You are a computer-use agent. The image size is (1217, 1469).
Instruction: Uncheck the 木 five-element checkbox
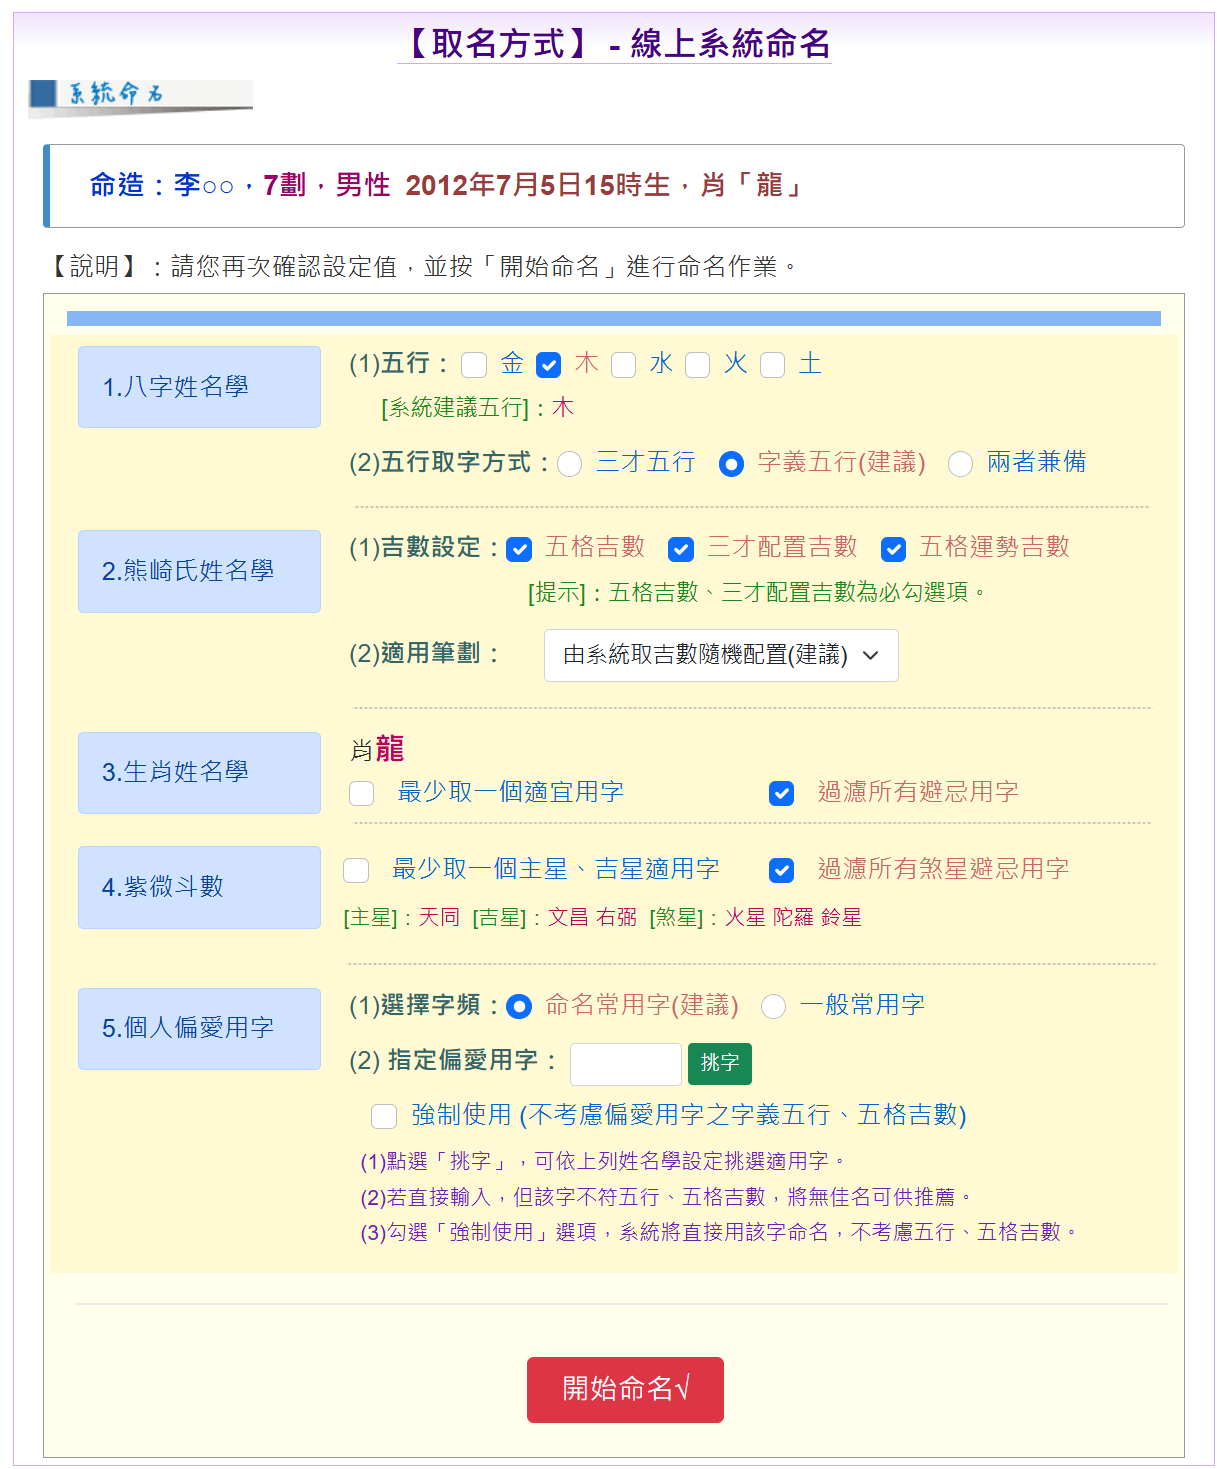[x=548, y=365]
